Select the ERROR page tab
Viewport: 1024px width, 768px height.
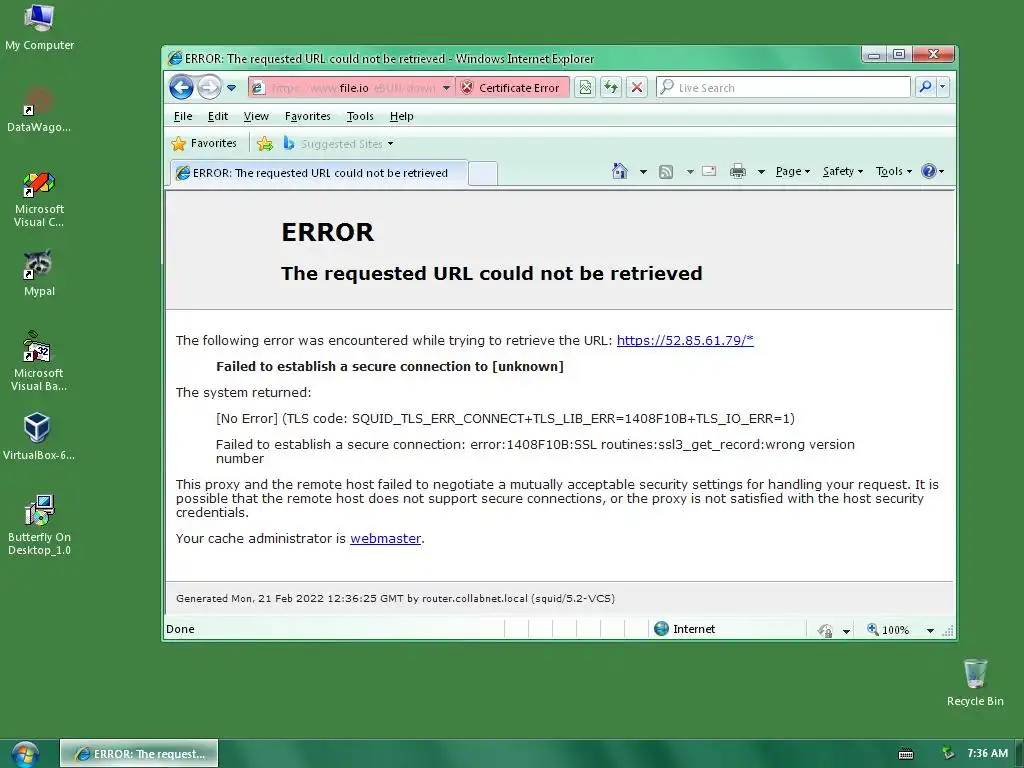[x=319, y=173]
